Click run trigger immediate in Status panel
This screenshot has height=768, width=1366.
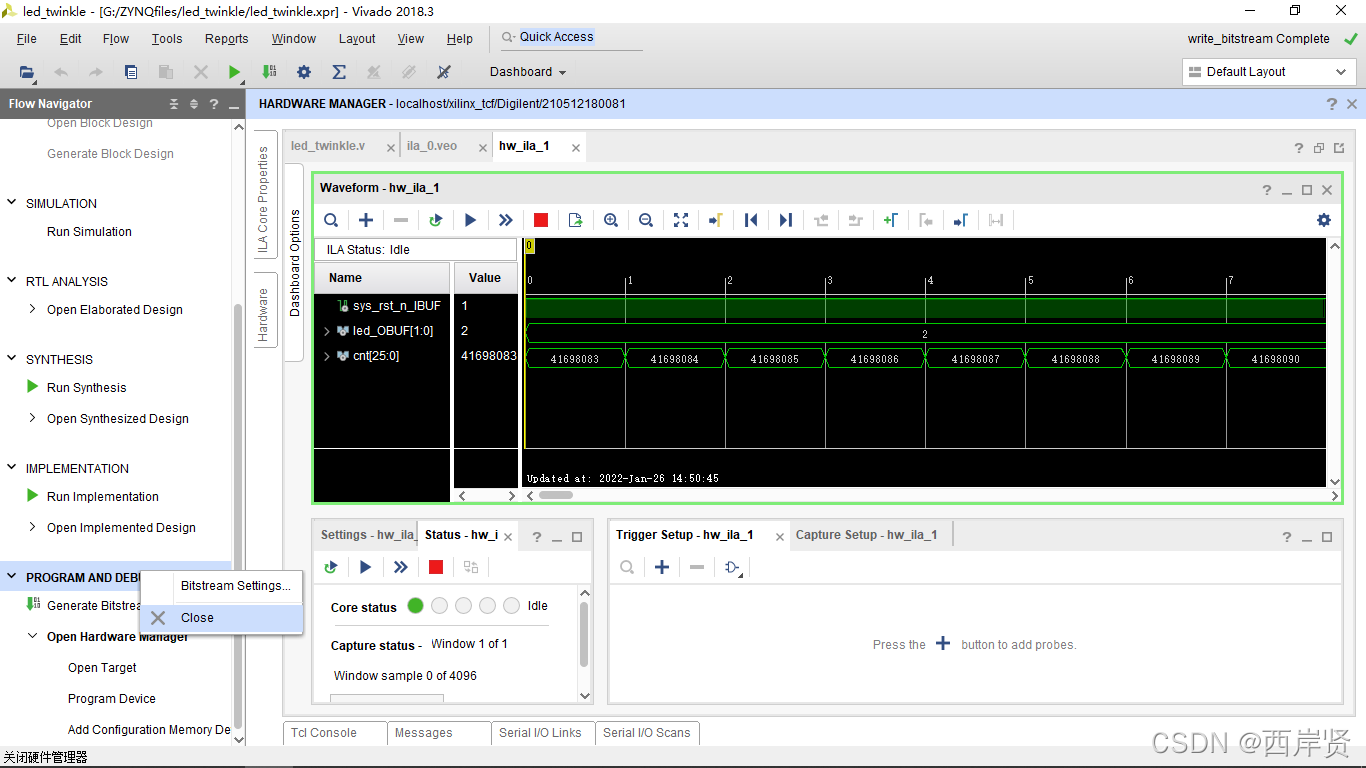point(401,567)
